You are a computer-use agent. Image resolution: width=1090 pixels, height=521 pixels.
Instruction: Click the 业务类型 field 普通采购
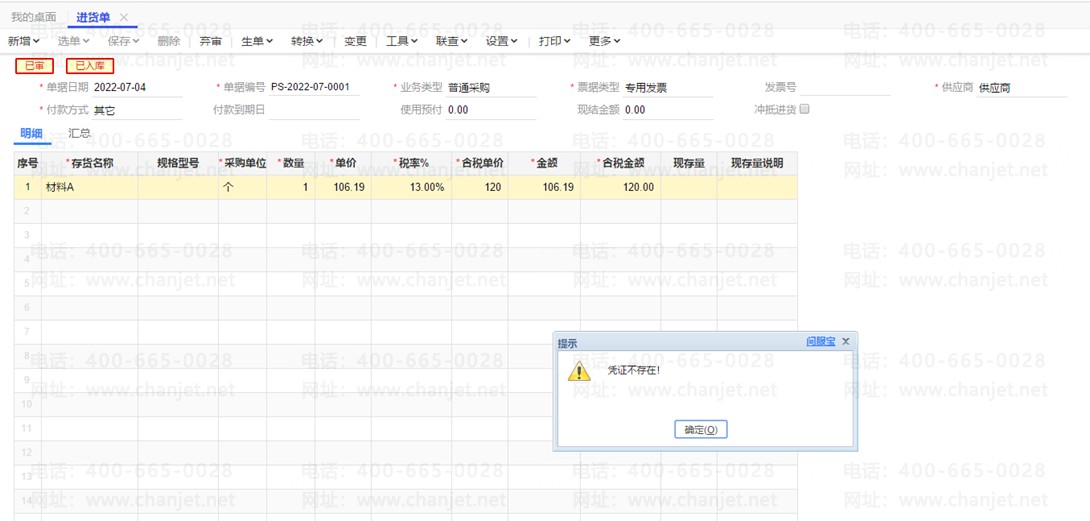(x=491, y=88)
